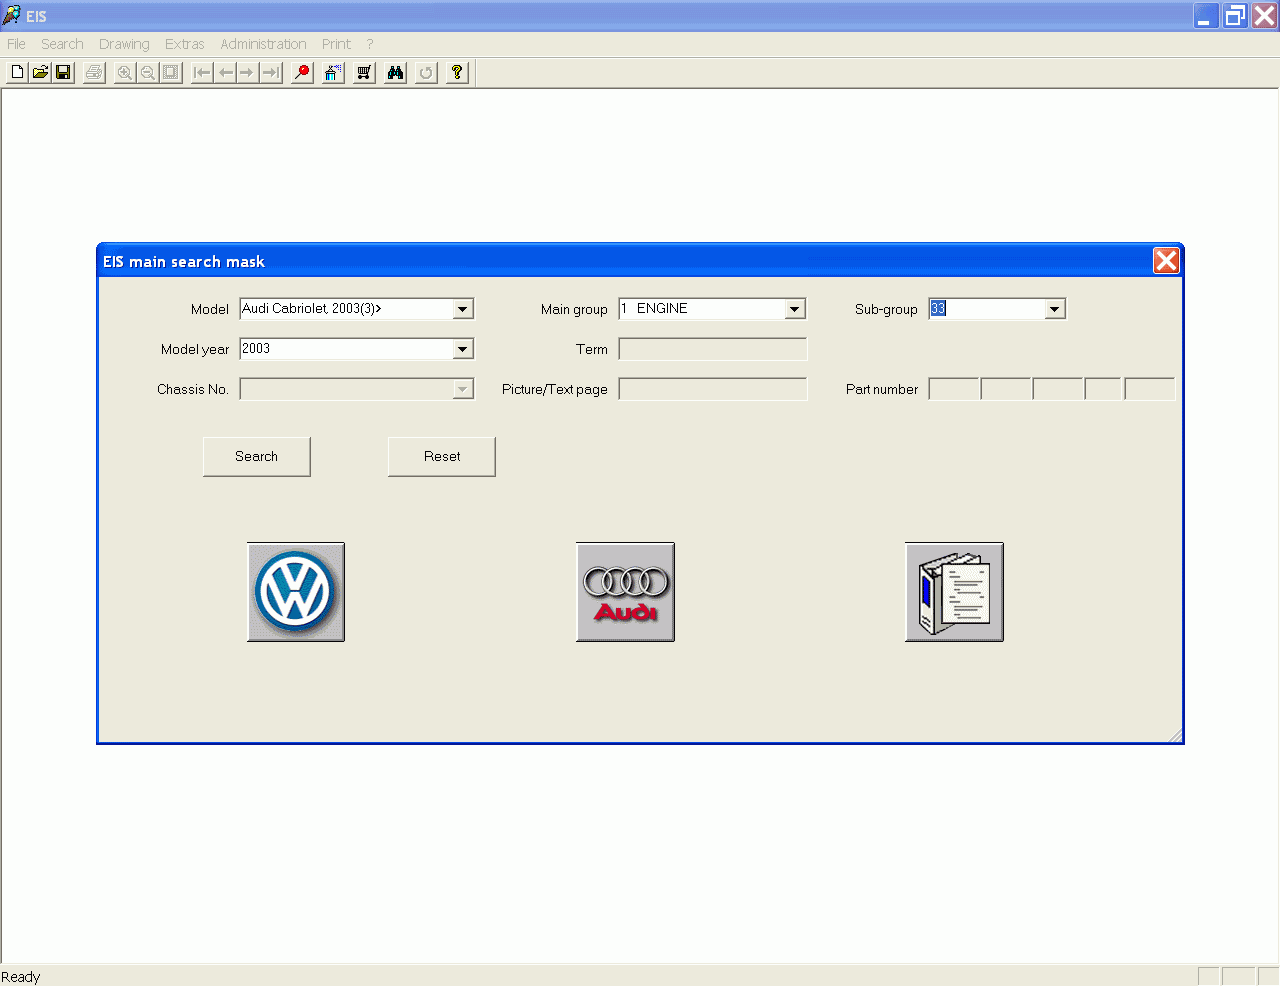Click the Picture/Text page input field
The width and height of the screenshot is (1280, 986).
(713, 389)
